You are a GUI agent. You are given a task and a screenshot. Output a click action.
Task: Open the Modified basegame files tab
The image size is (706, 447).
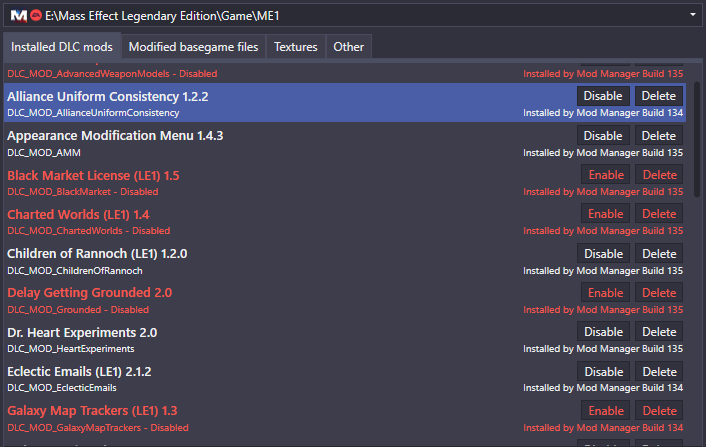pos(194,47)
